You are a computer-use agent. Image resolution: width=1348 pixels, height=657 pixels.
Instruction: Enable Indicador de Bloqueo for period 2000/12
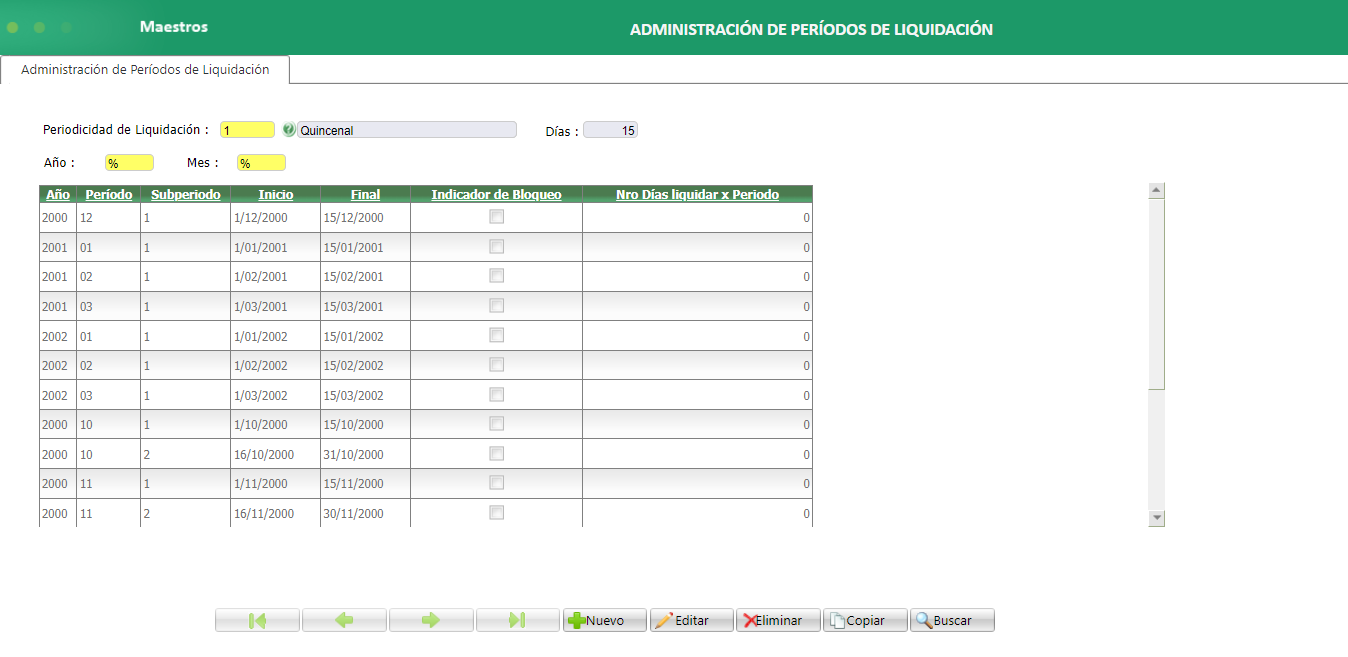496,216
